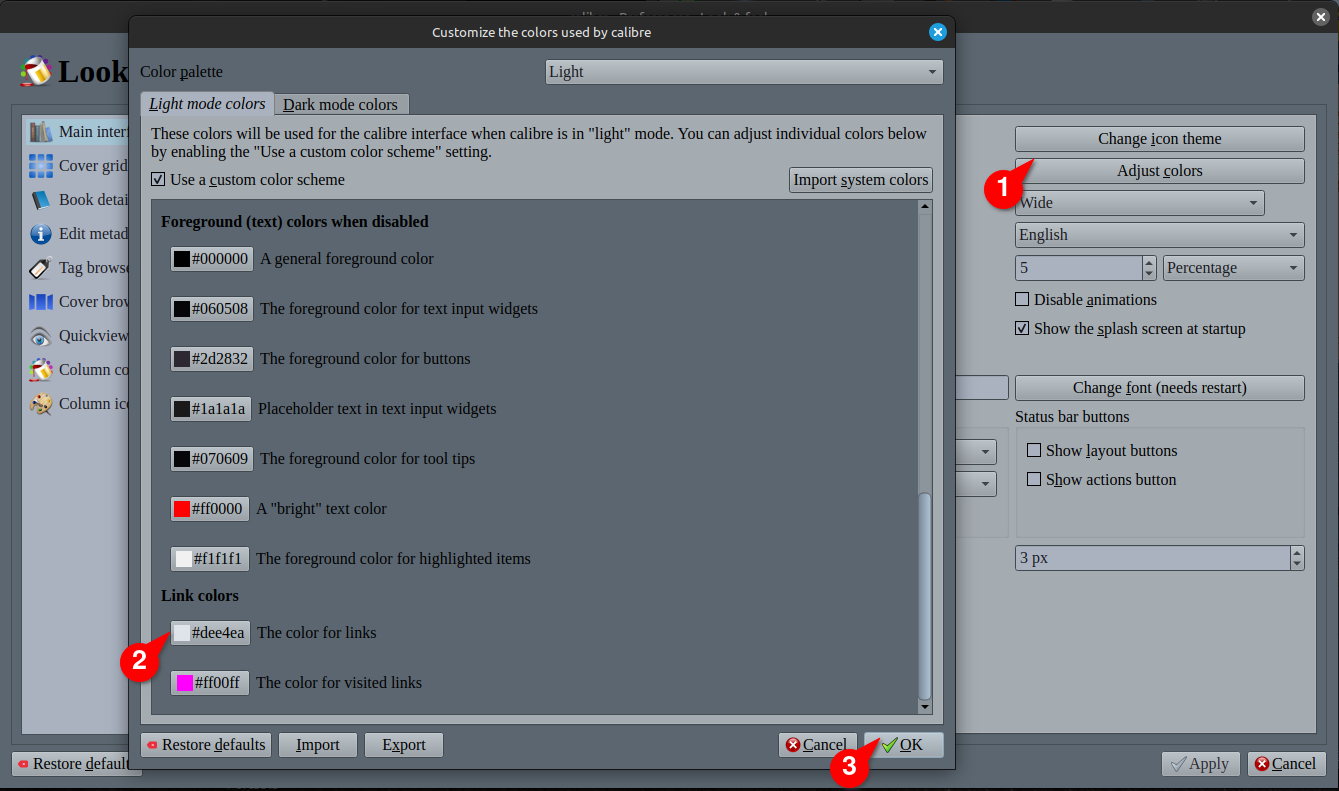This screenshot has width=1339, height=791.
Task: Select the Column coloring sidebar entry
Action: pyautogui.click(x=78, y=370)
